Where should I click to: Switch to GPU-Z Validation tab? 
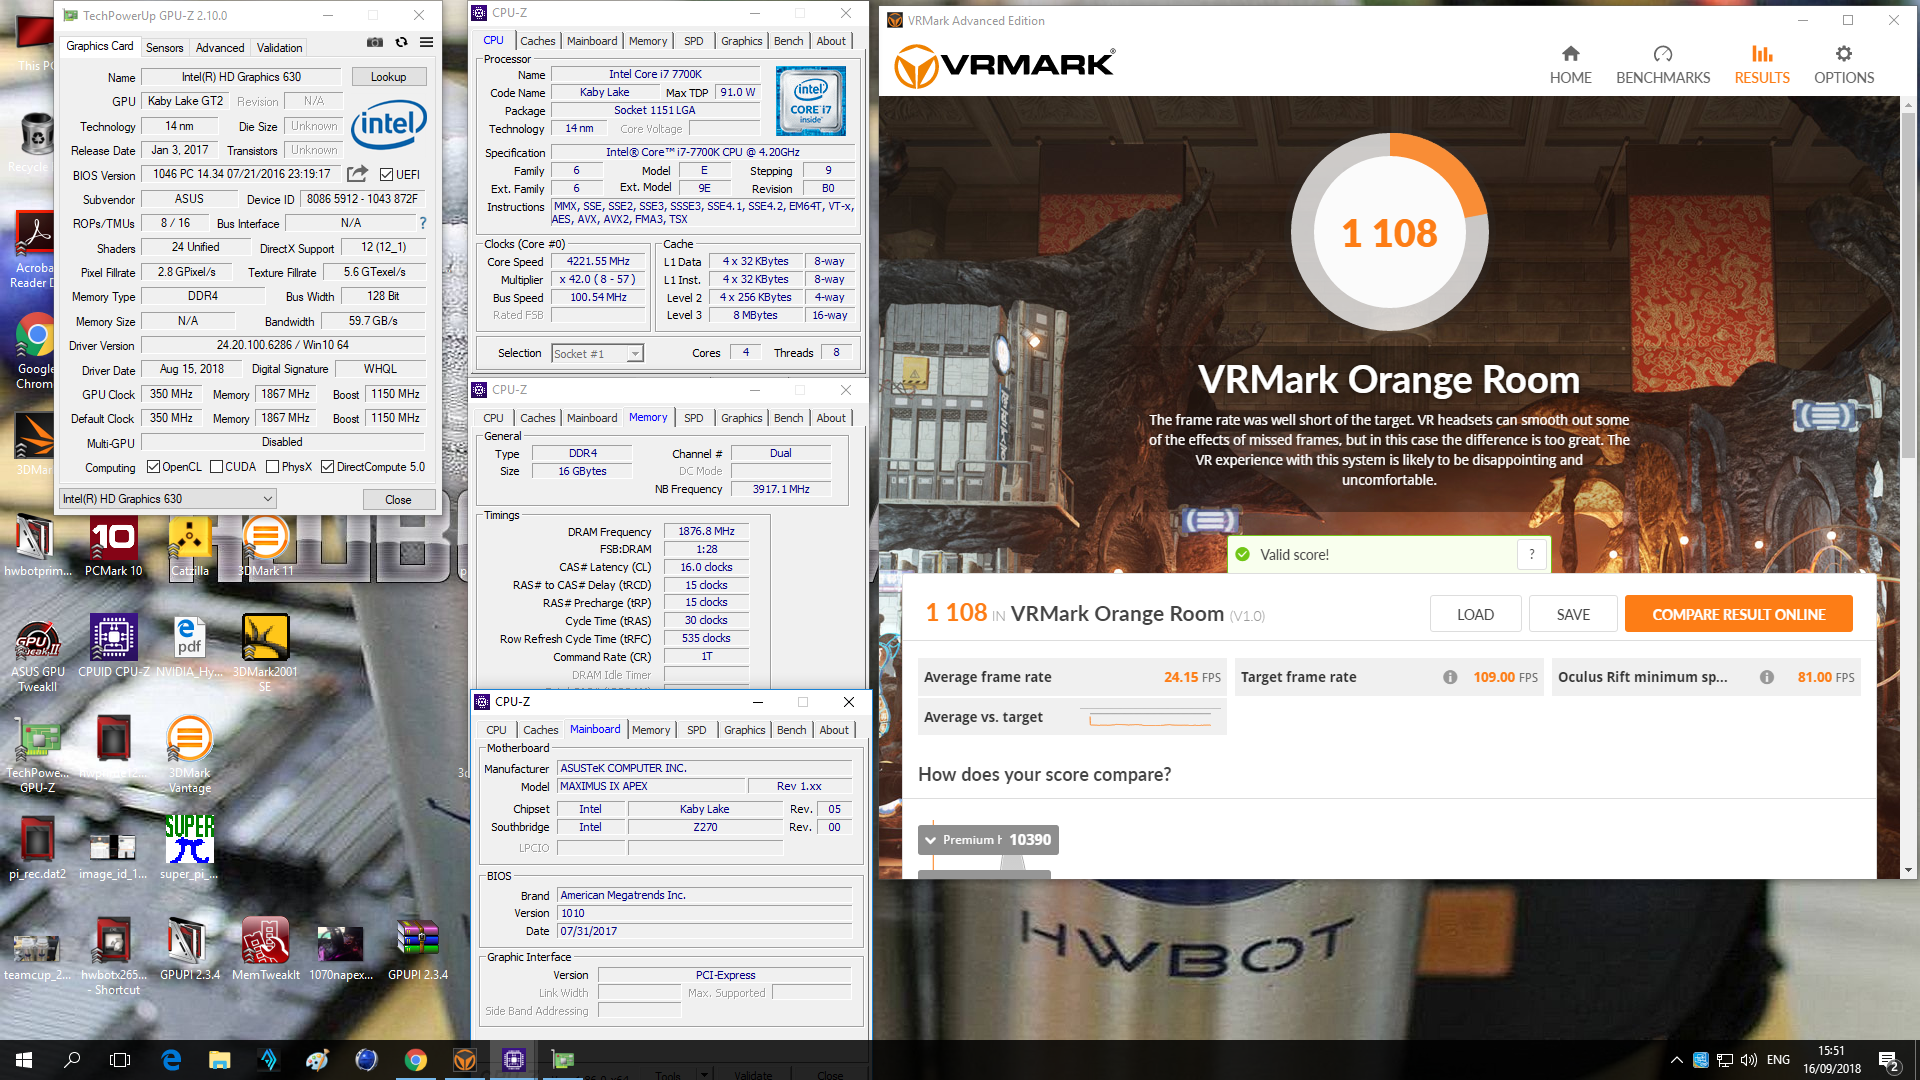coord(279,47)
